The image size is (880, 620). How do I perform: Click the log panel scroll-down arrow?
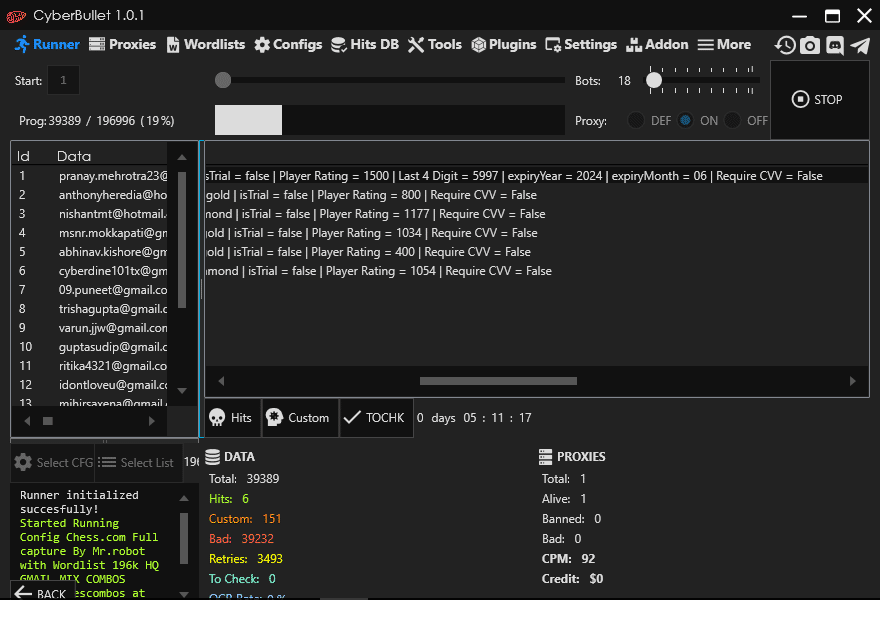pos(184,594)
